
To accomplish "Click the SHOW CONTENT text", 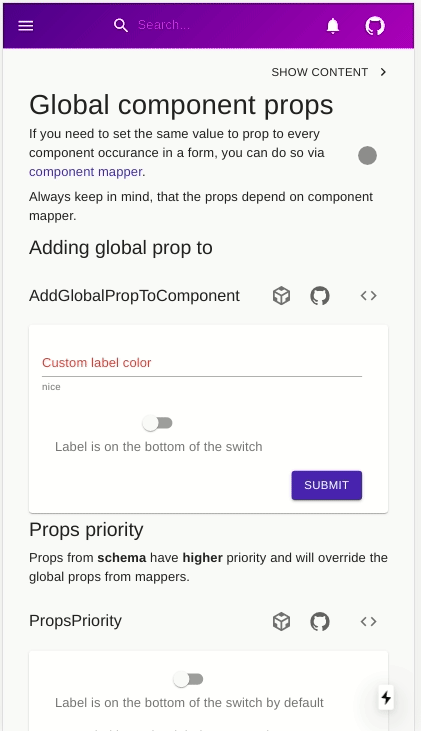I will coord(320,72).
